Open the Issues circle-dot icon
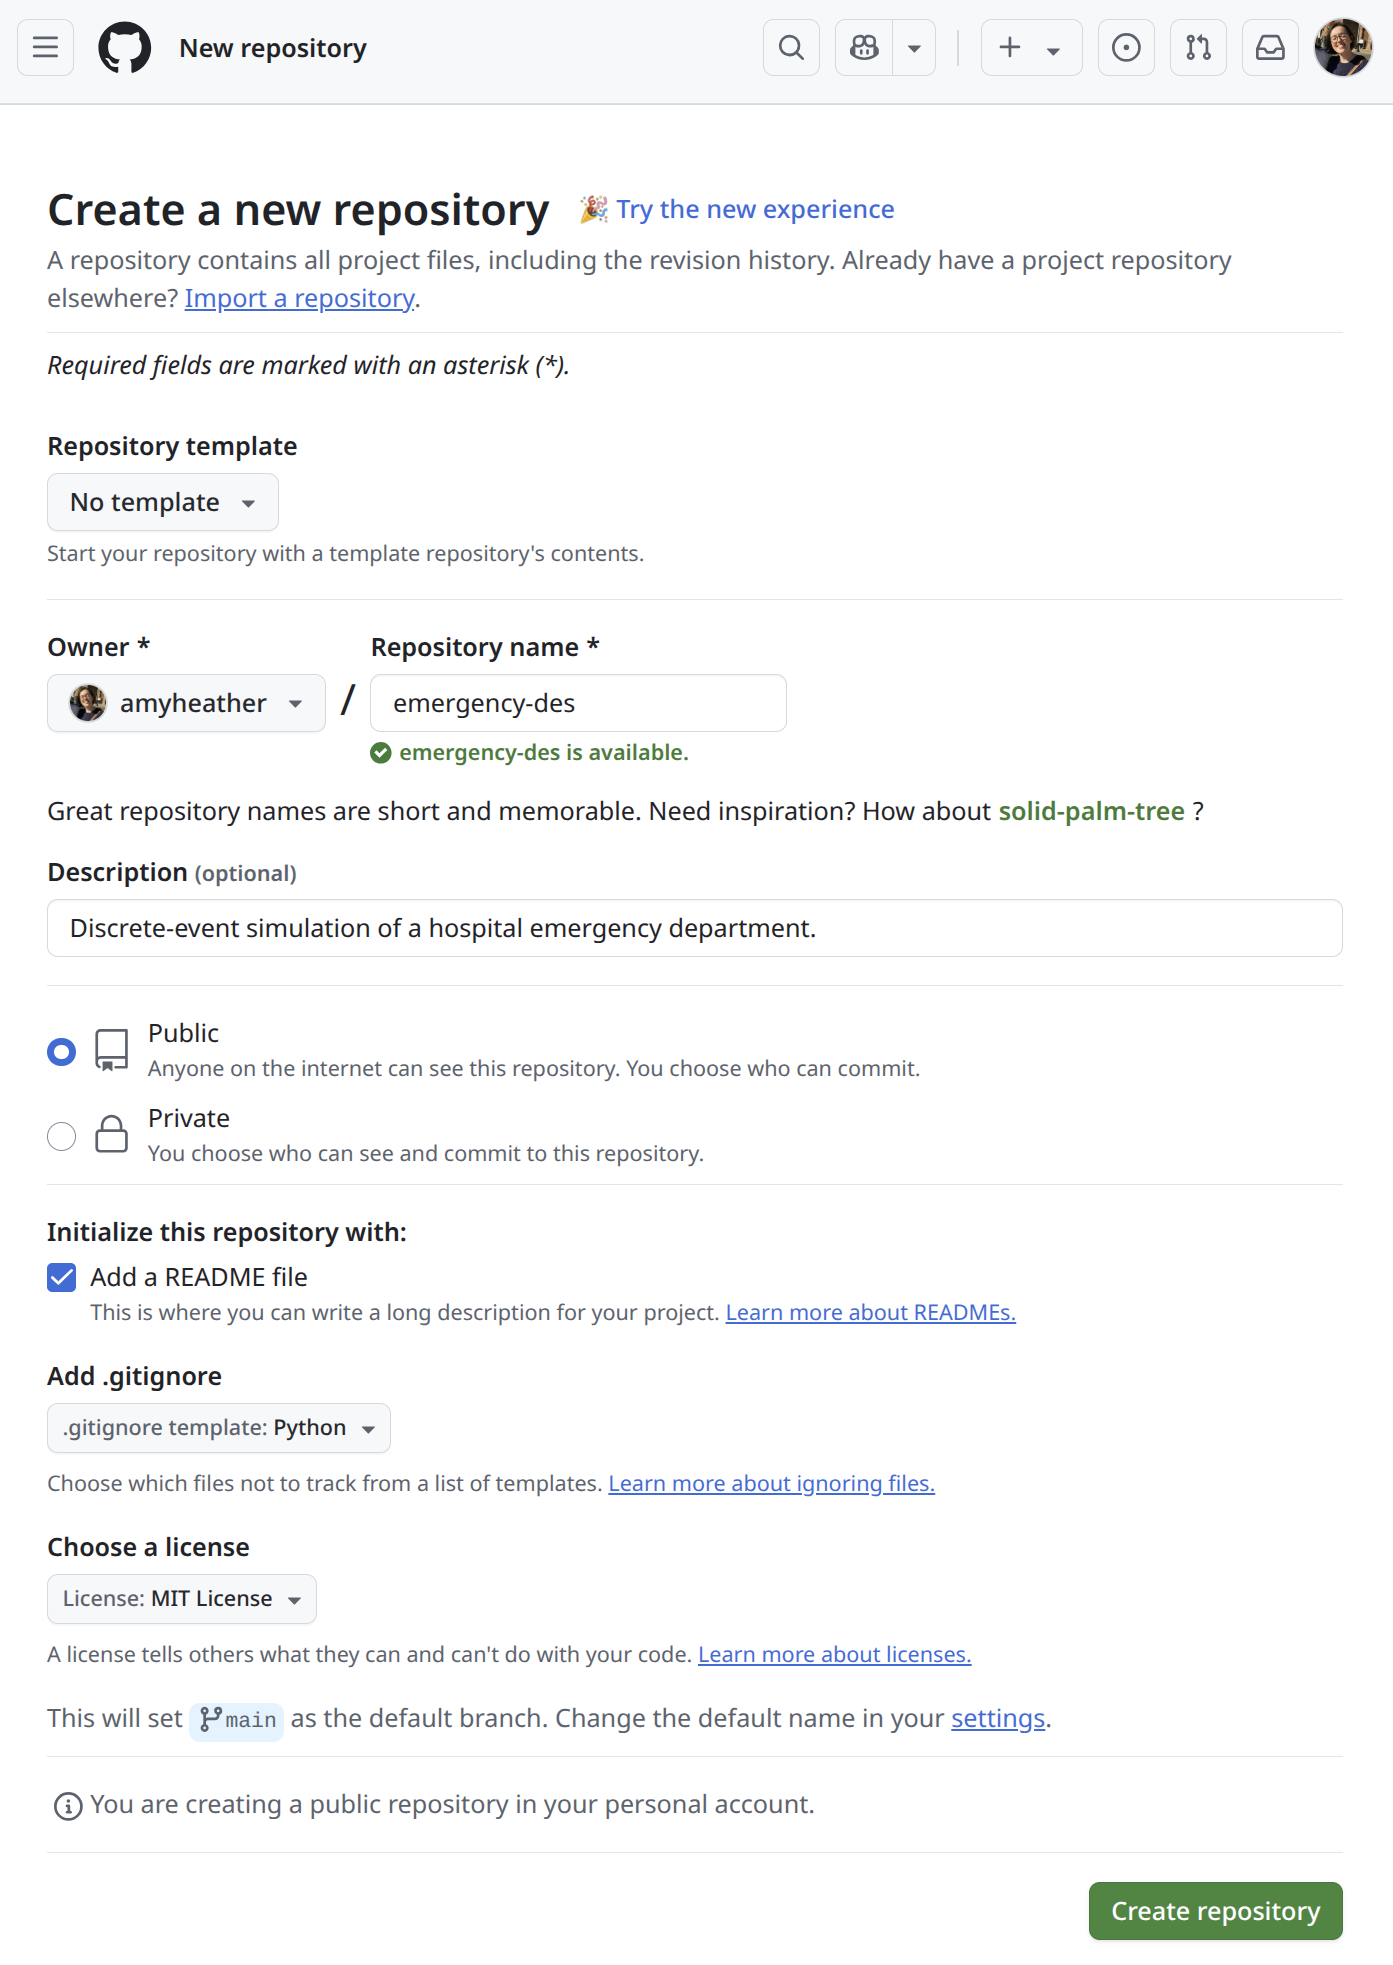Viewport: 1393px width, 1965px height. click(x=1126, y=48)
